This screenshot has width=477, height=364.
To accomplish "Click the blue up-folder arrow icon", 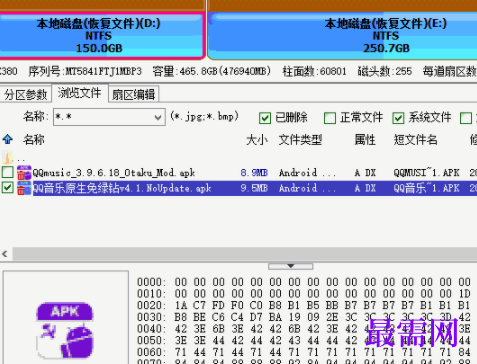I will click(x=8, y=139).
